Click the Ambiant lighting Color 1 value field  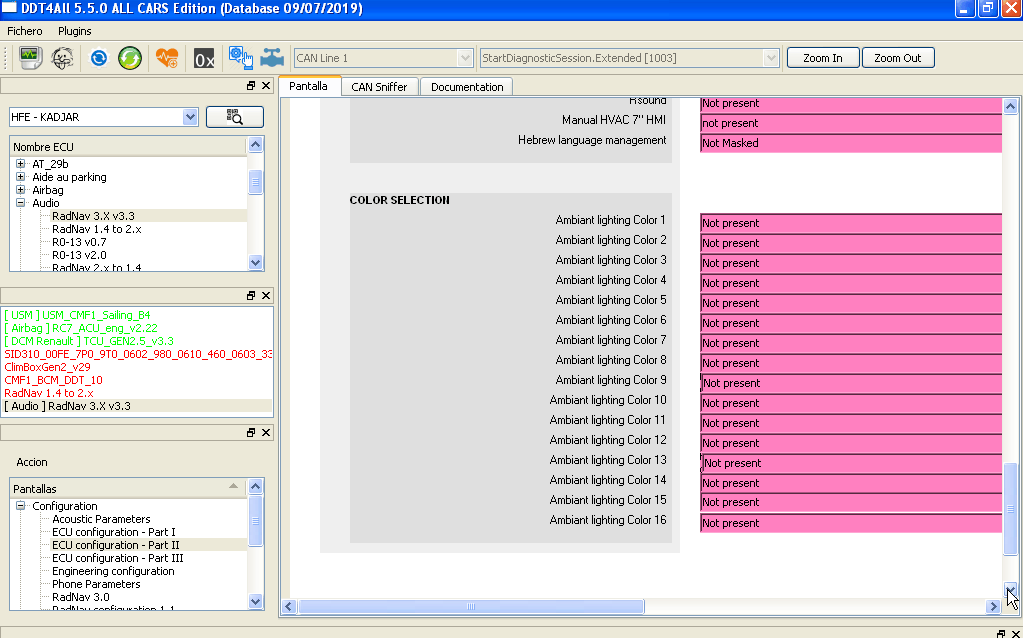click(x=851, y=223)
